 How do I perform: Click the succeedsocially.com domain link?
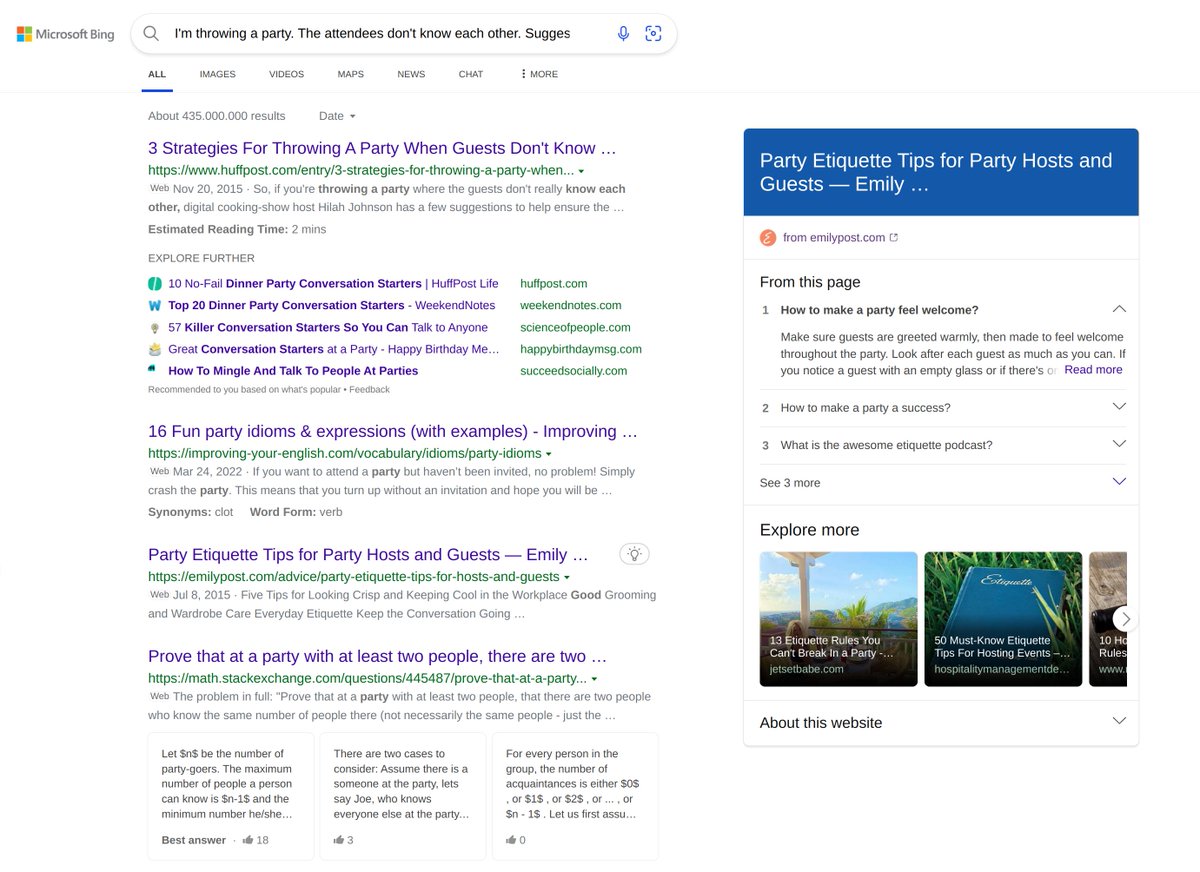tap(574, 371)
